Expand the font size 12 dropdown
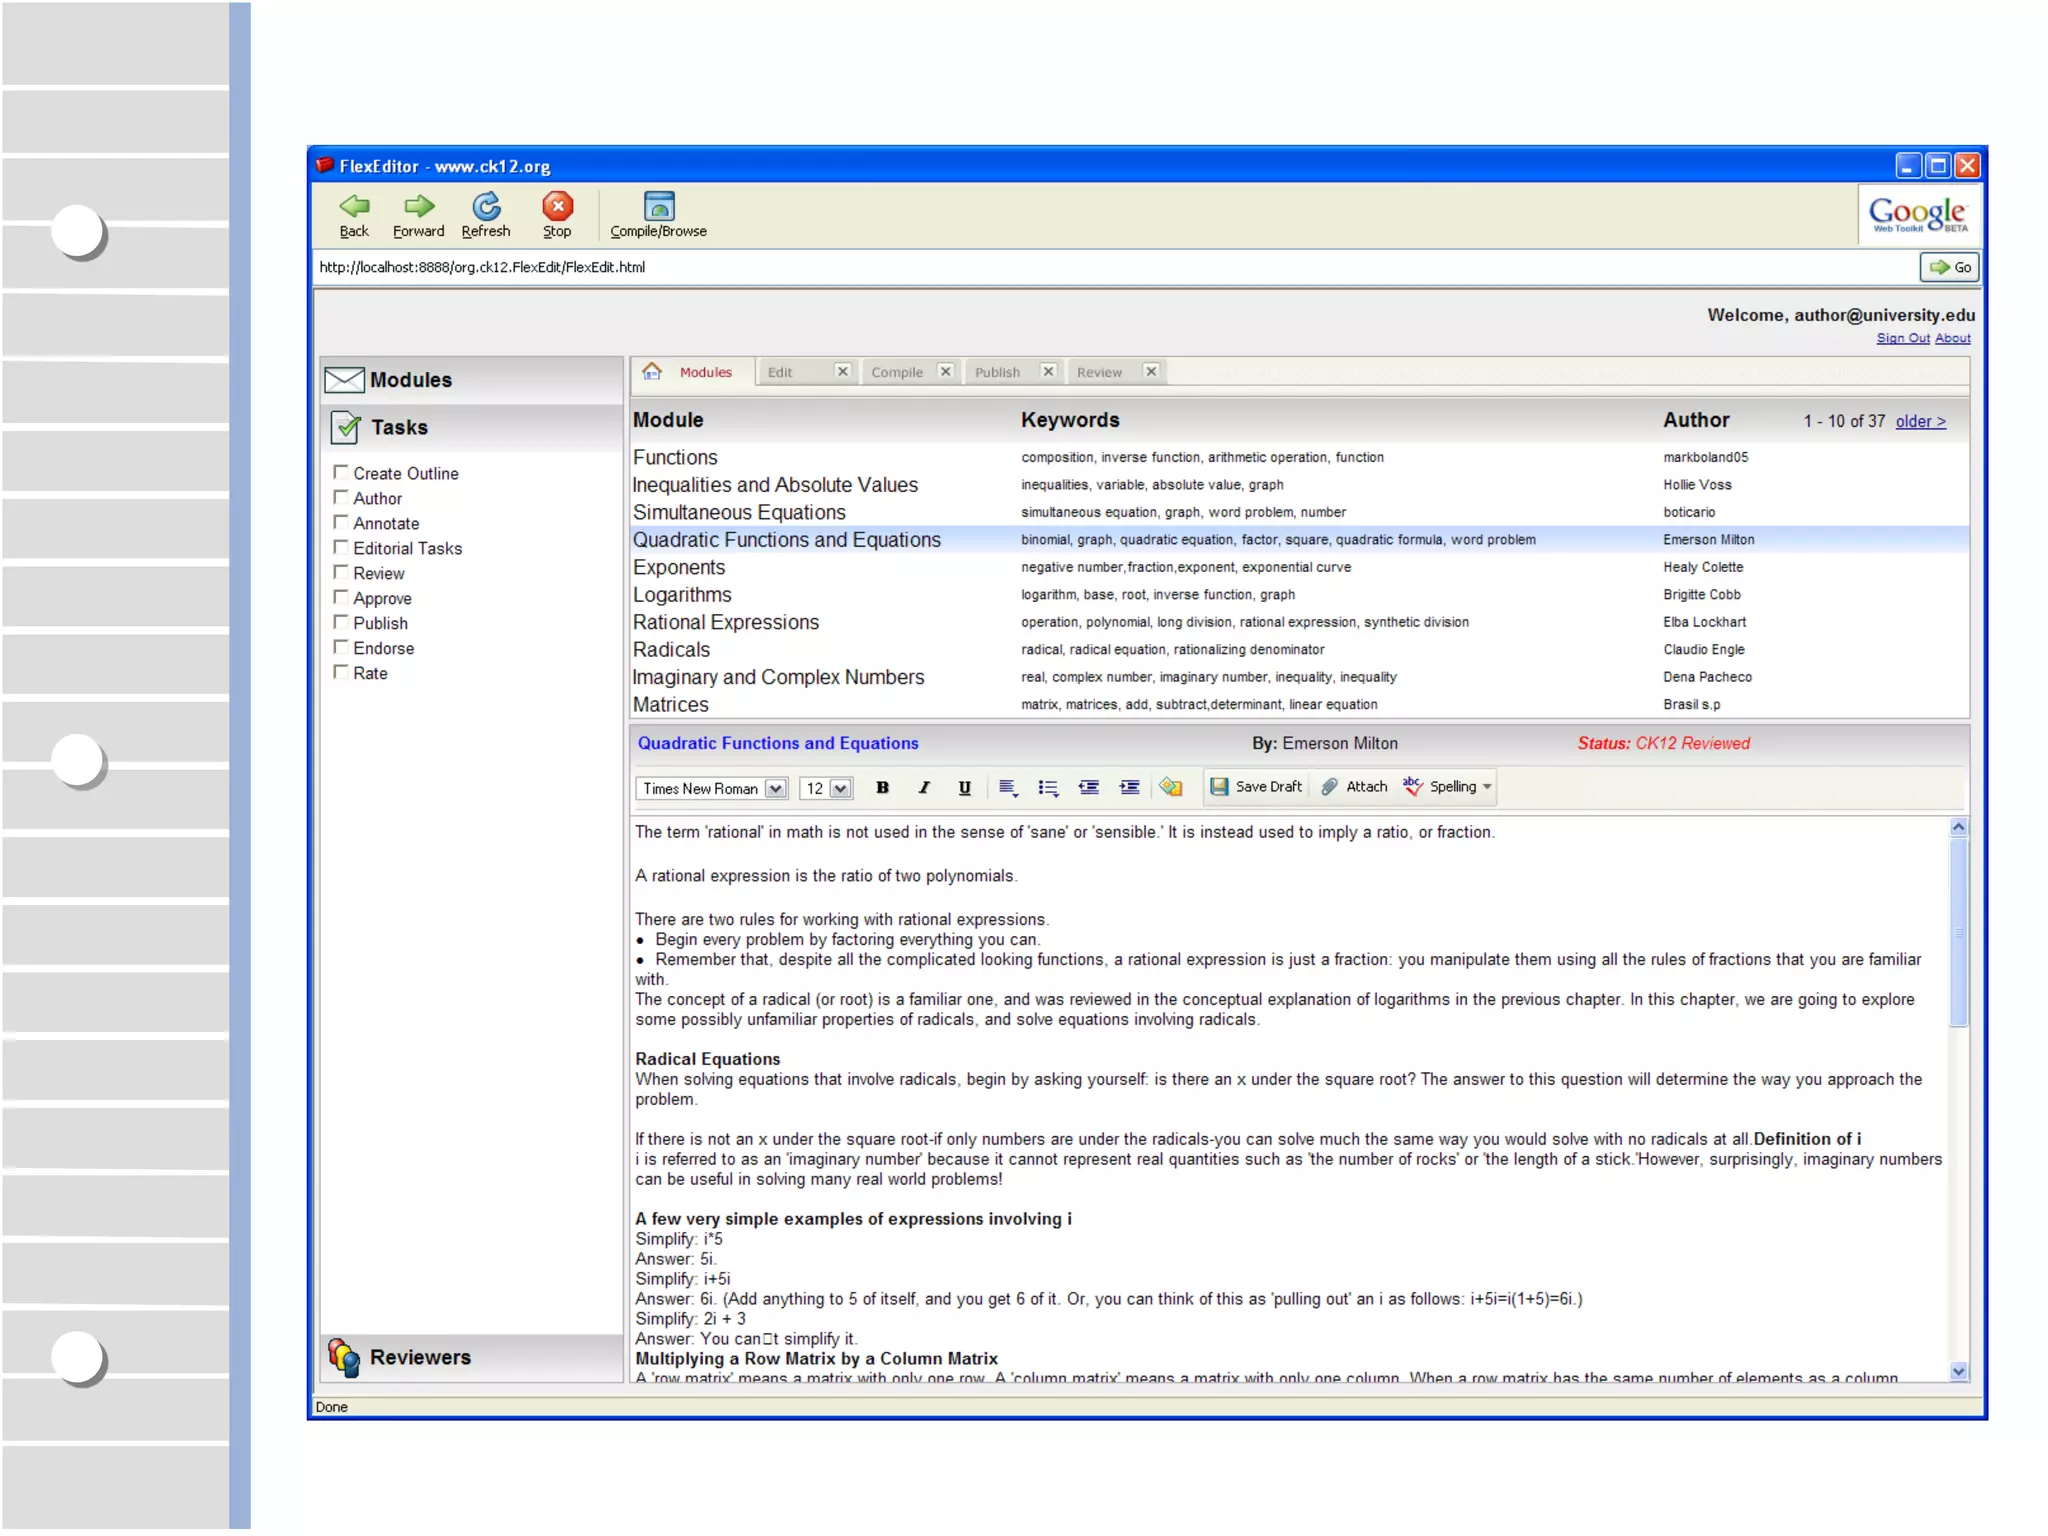Image resolution: width=2048 pixels, height=1536 pixels. click(841, 789)
